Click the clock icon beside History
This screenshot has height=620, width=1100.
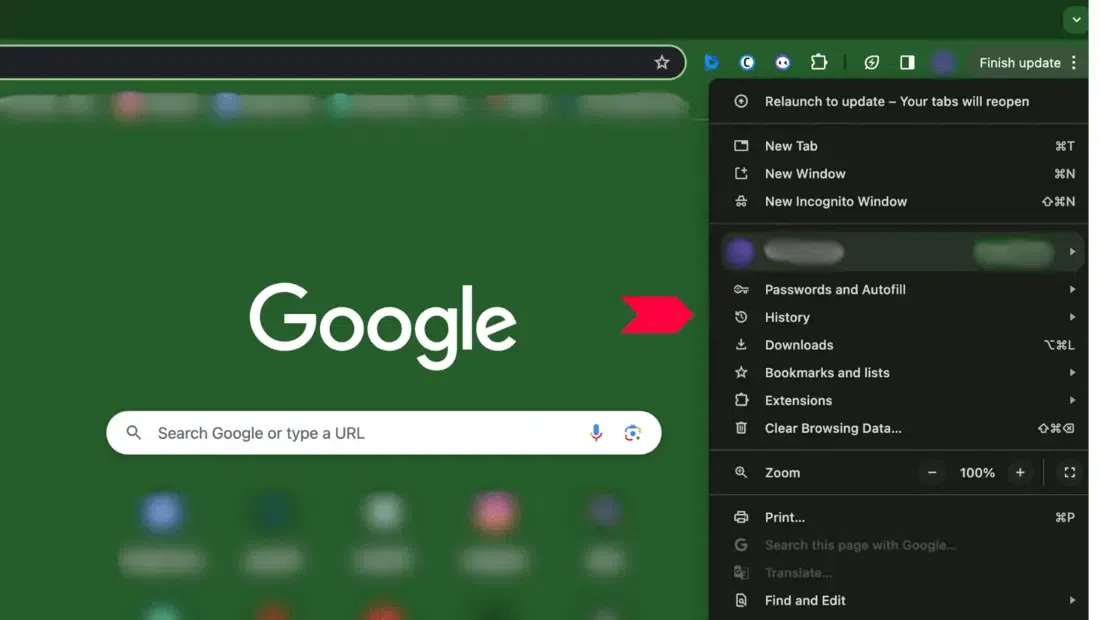tap(741, 317)
